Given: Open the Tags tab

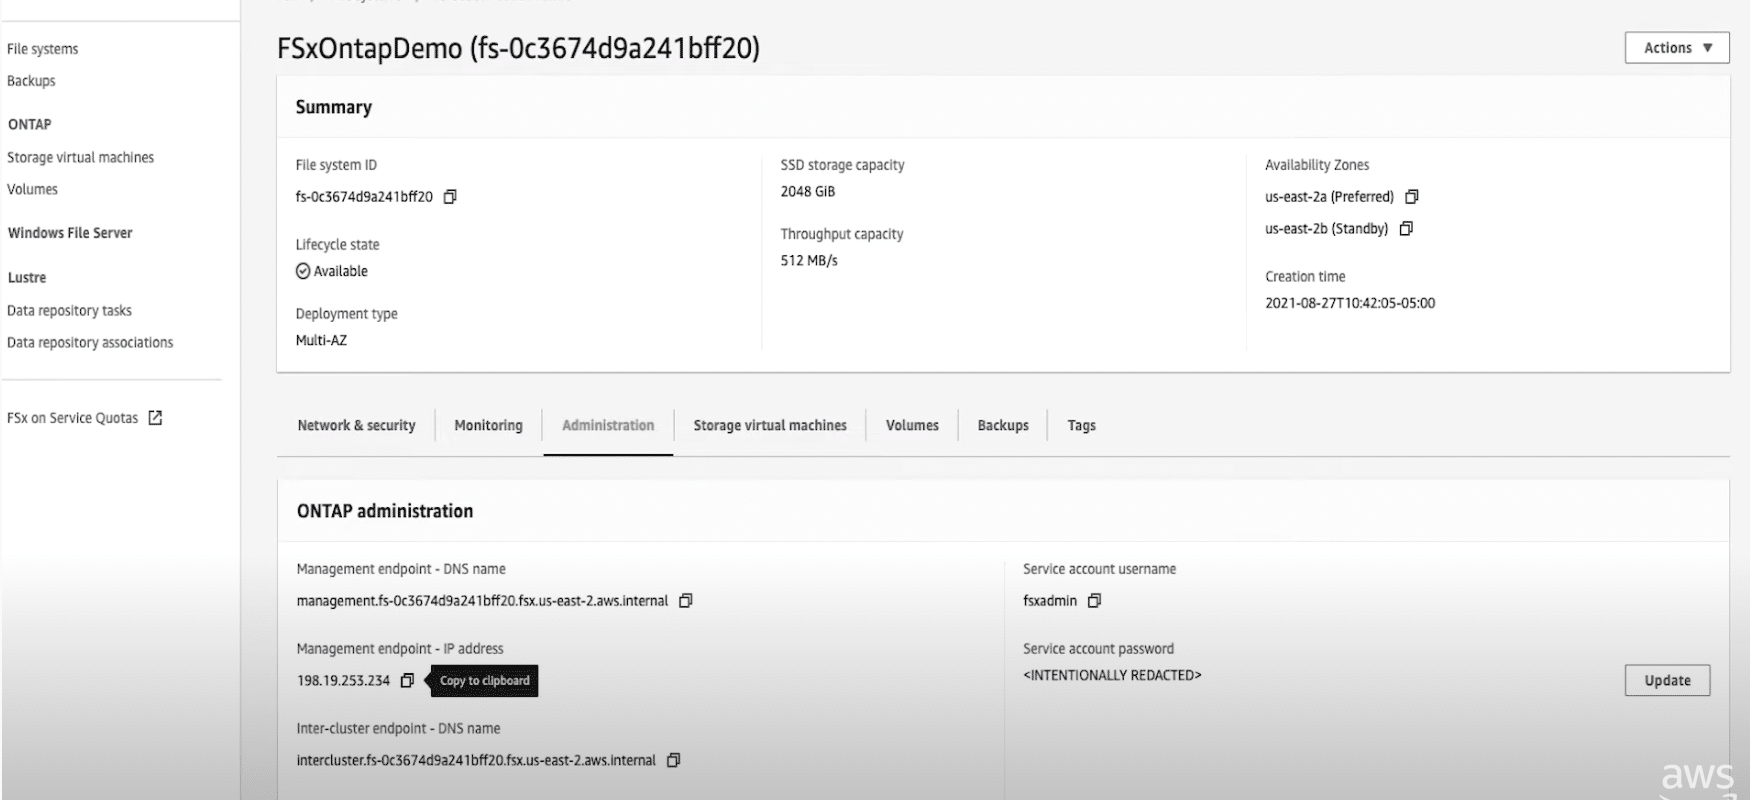Looking at the screenshot, I should pos(1081,425).
